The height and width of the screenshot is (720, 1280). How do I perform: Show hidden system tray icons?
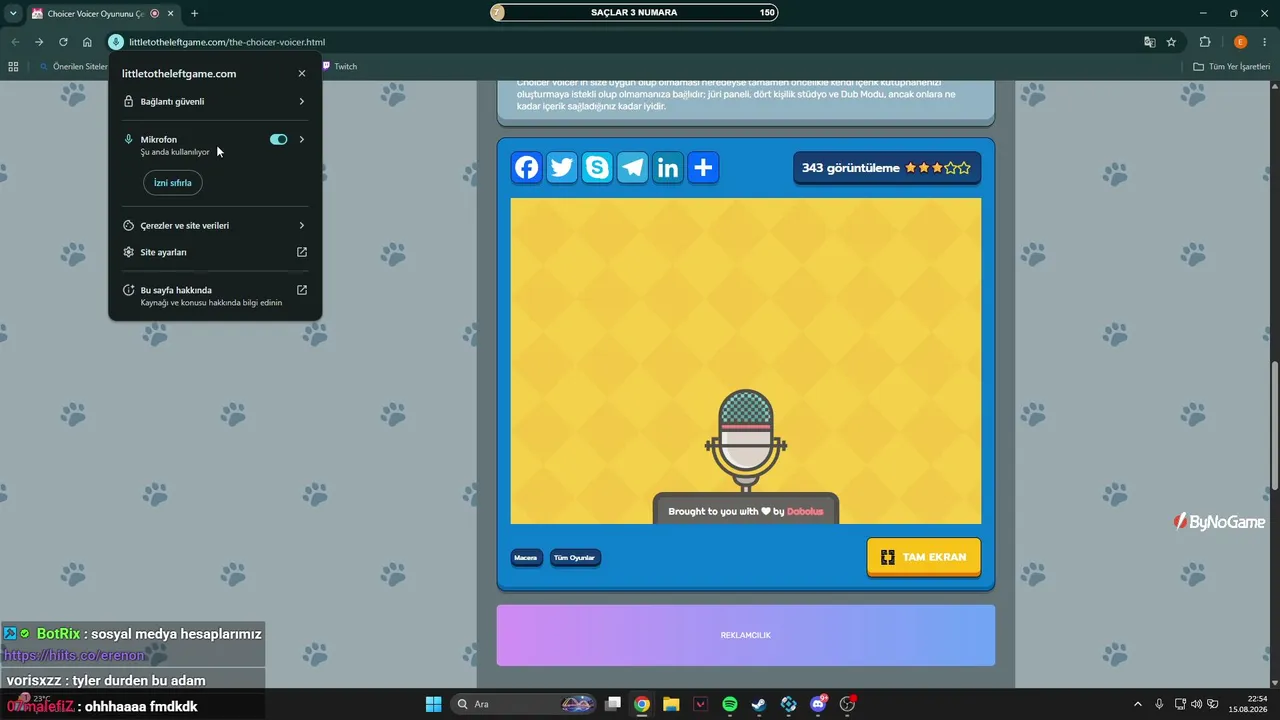point(1137,704)
